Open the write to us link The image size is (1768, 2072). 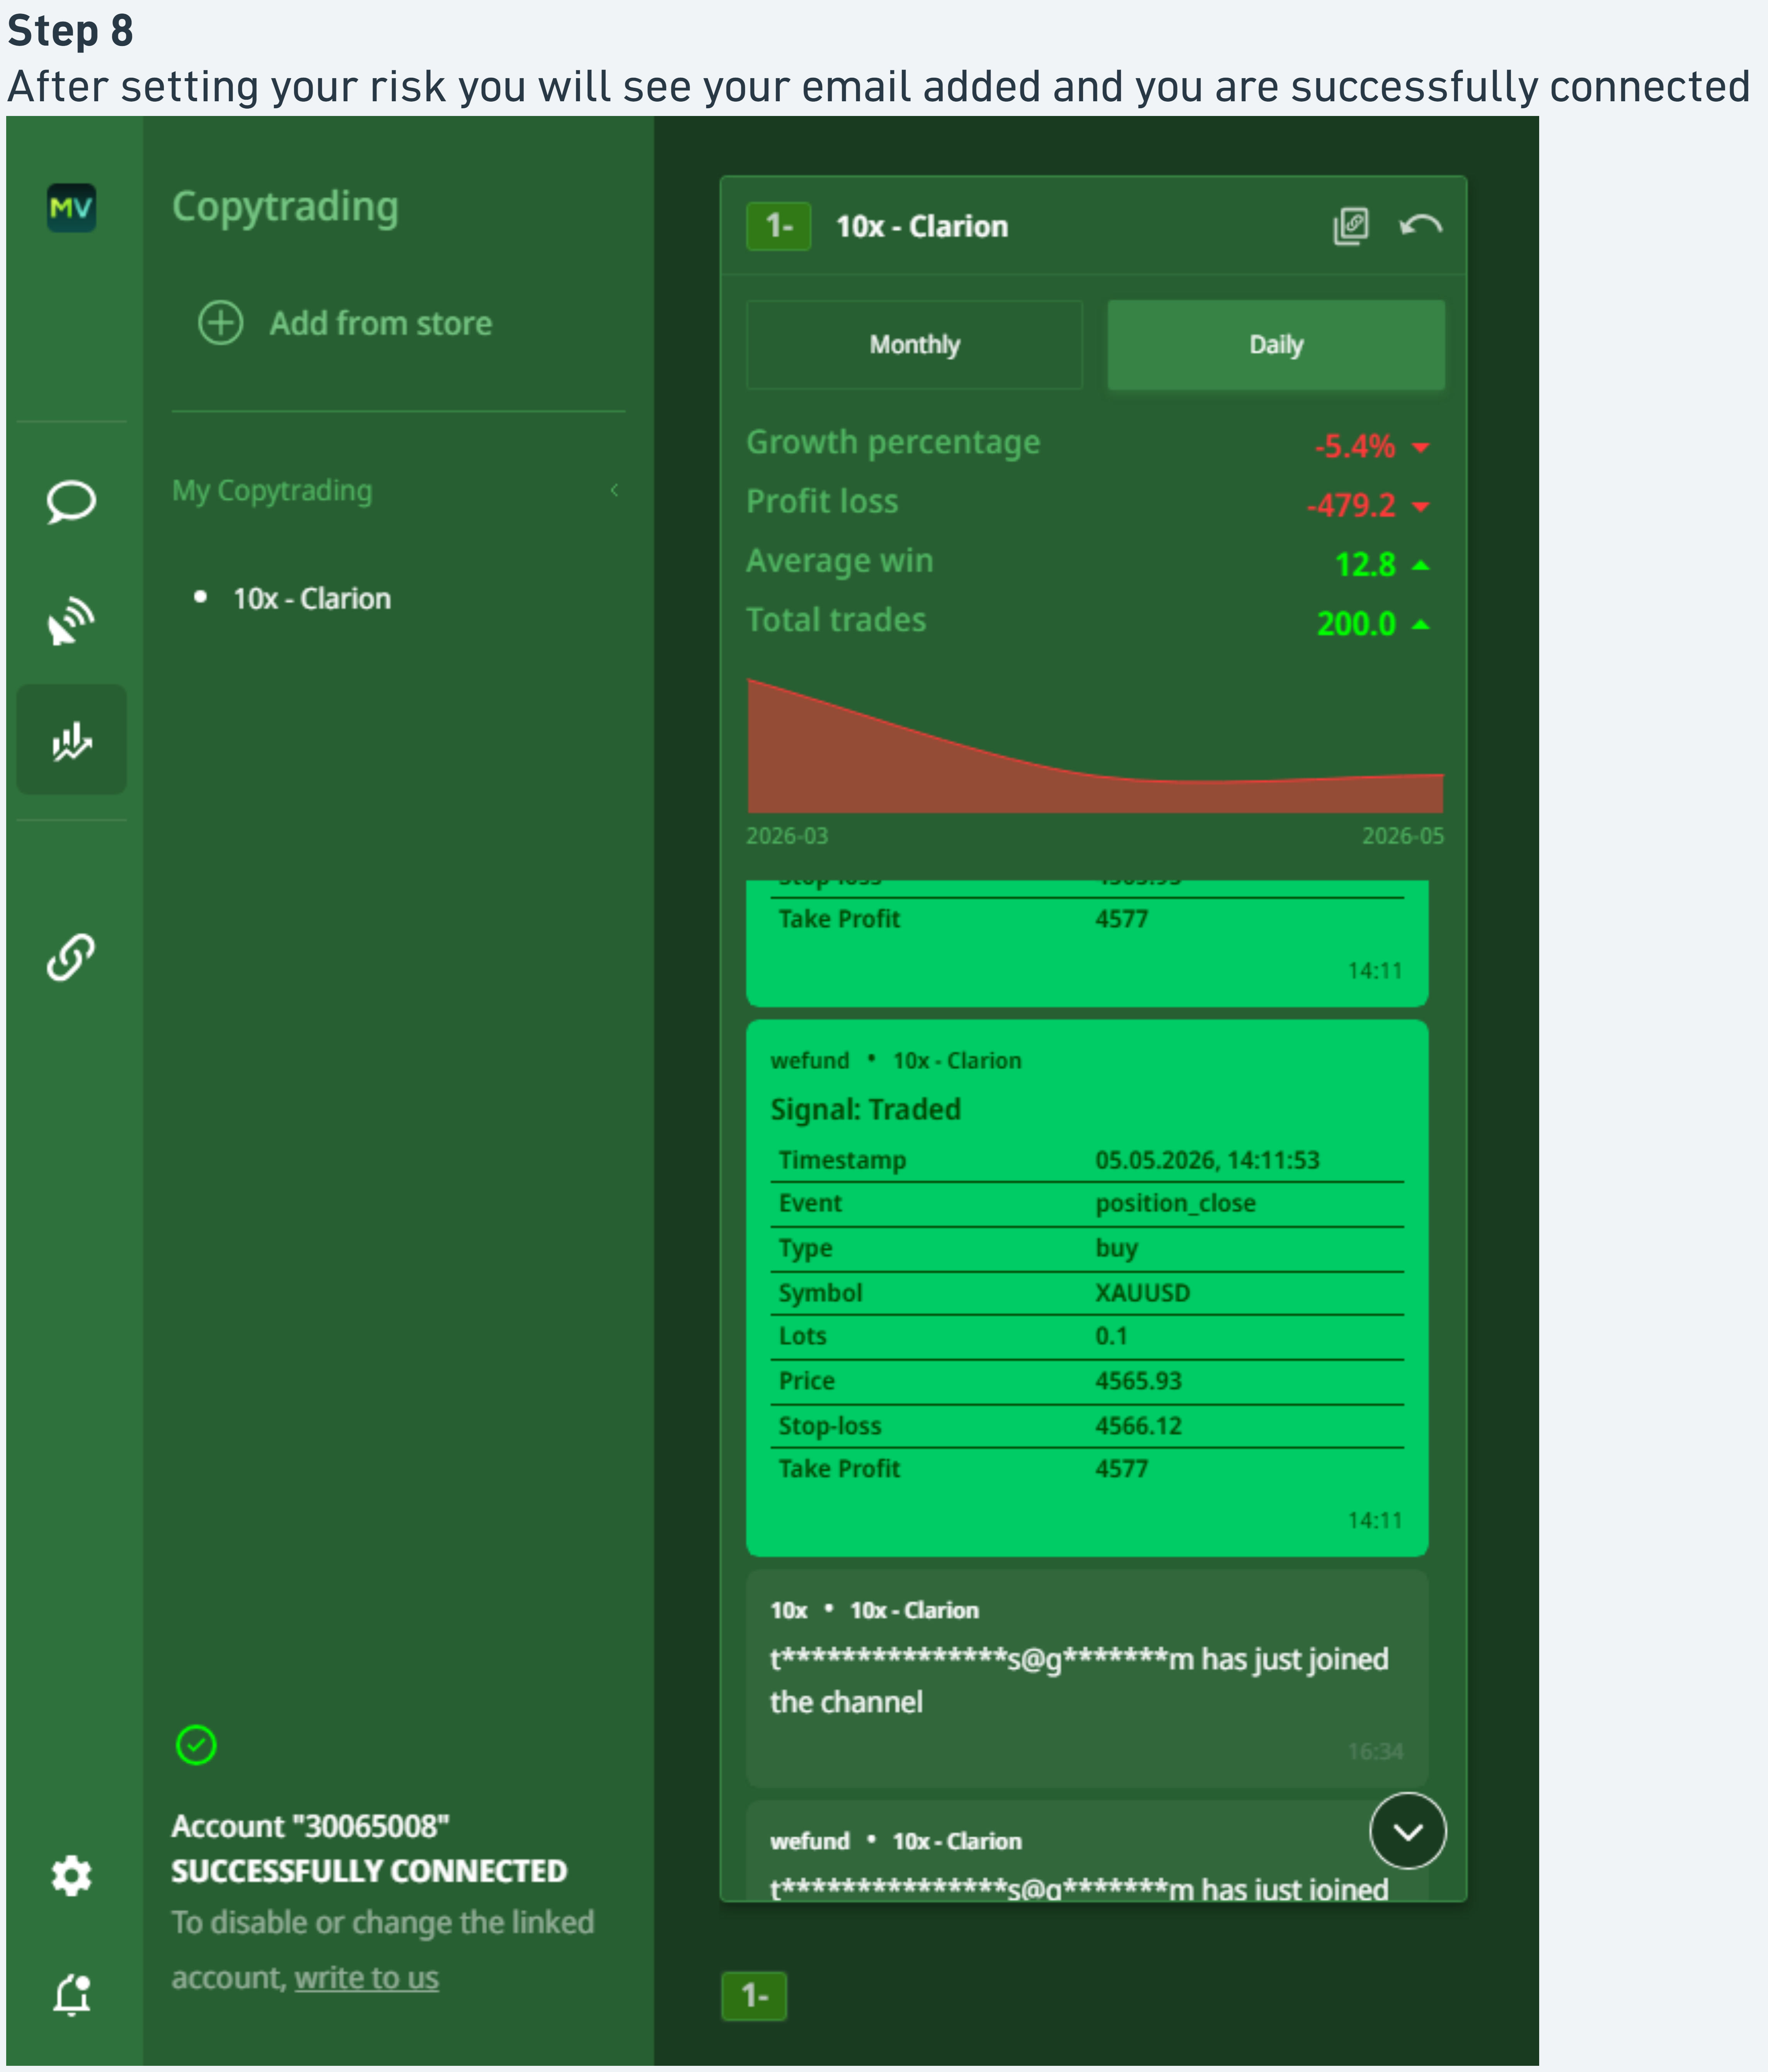366,1978
